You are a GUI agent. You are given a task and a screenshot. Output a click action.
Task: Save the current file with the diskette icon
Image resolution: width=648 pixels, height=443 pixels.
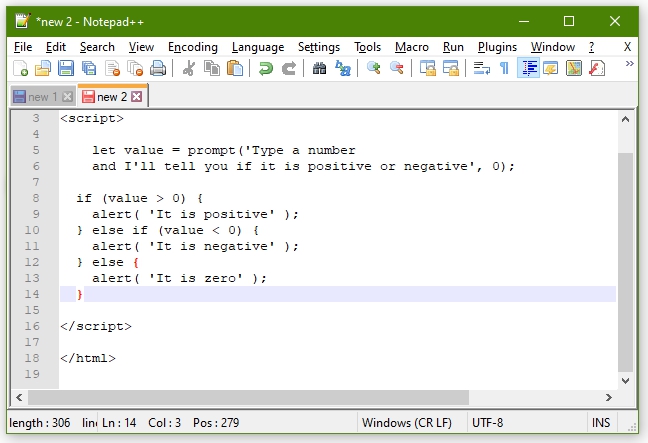point(66,69)
